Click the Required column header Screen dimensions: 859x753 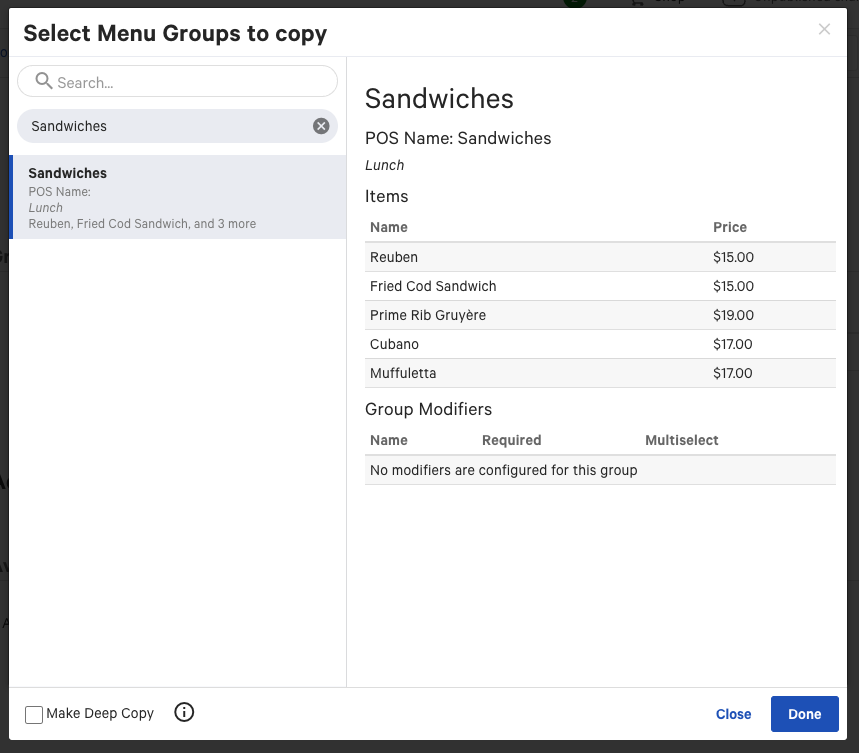511,440
